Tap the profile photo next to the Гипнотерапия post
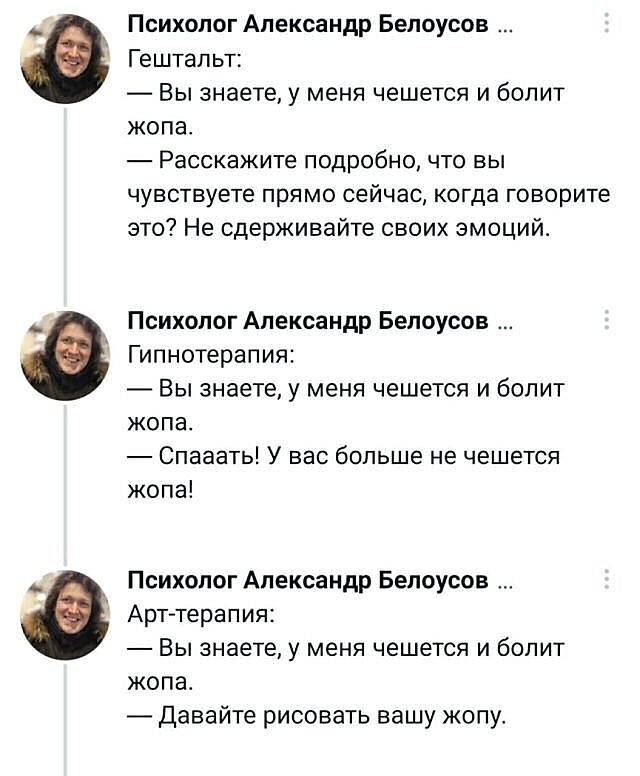 click(65, 355)
